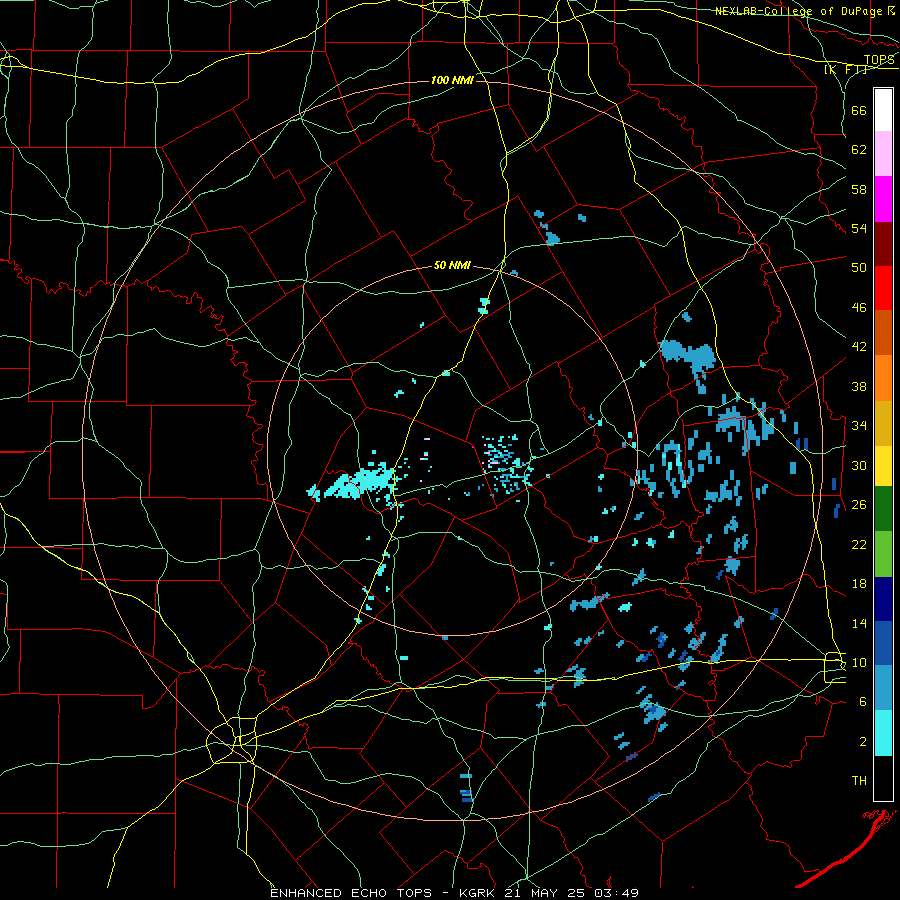This screenshot has height=900, width=900.
Task: Click the legend value 50
Action: tap(859, 268)
